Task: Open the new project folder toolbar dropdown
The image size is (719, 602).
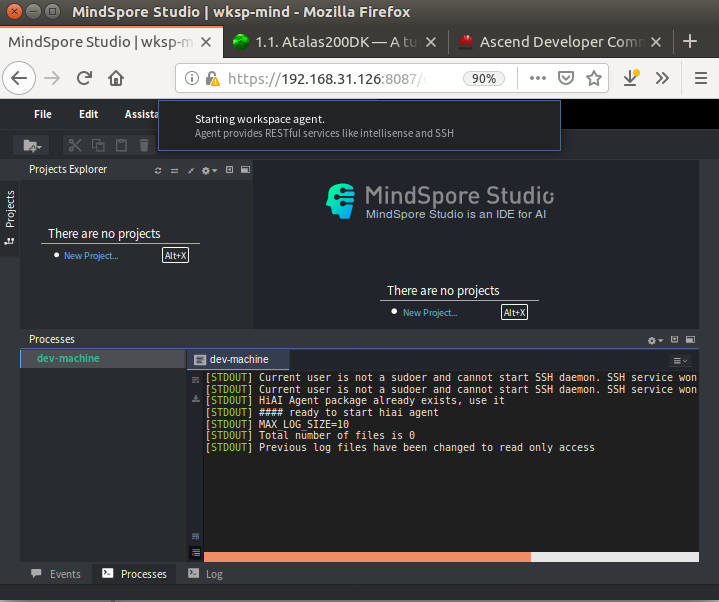Action: tap(32, 146)
